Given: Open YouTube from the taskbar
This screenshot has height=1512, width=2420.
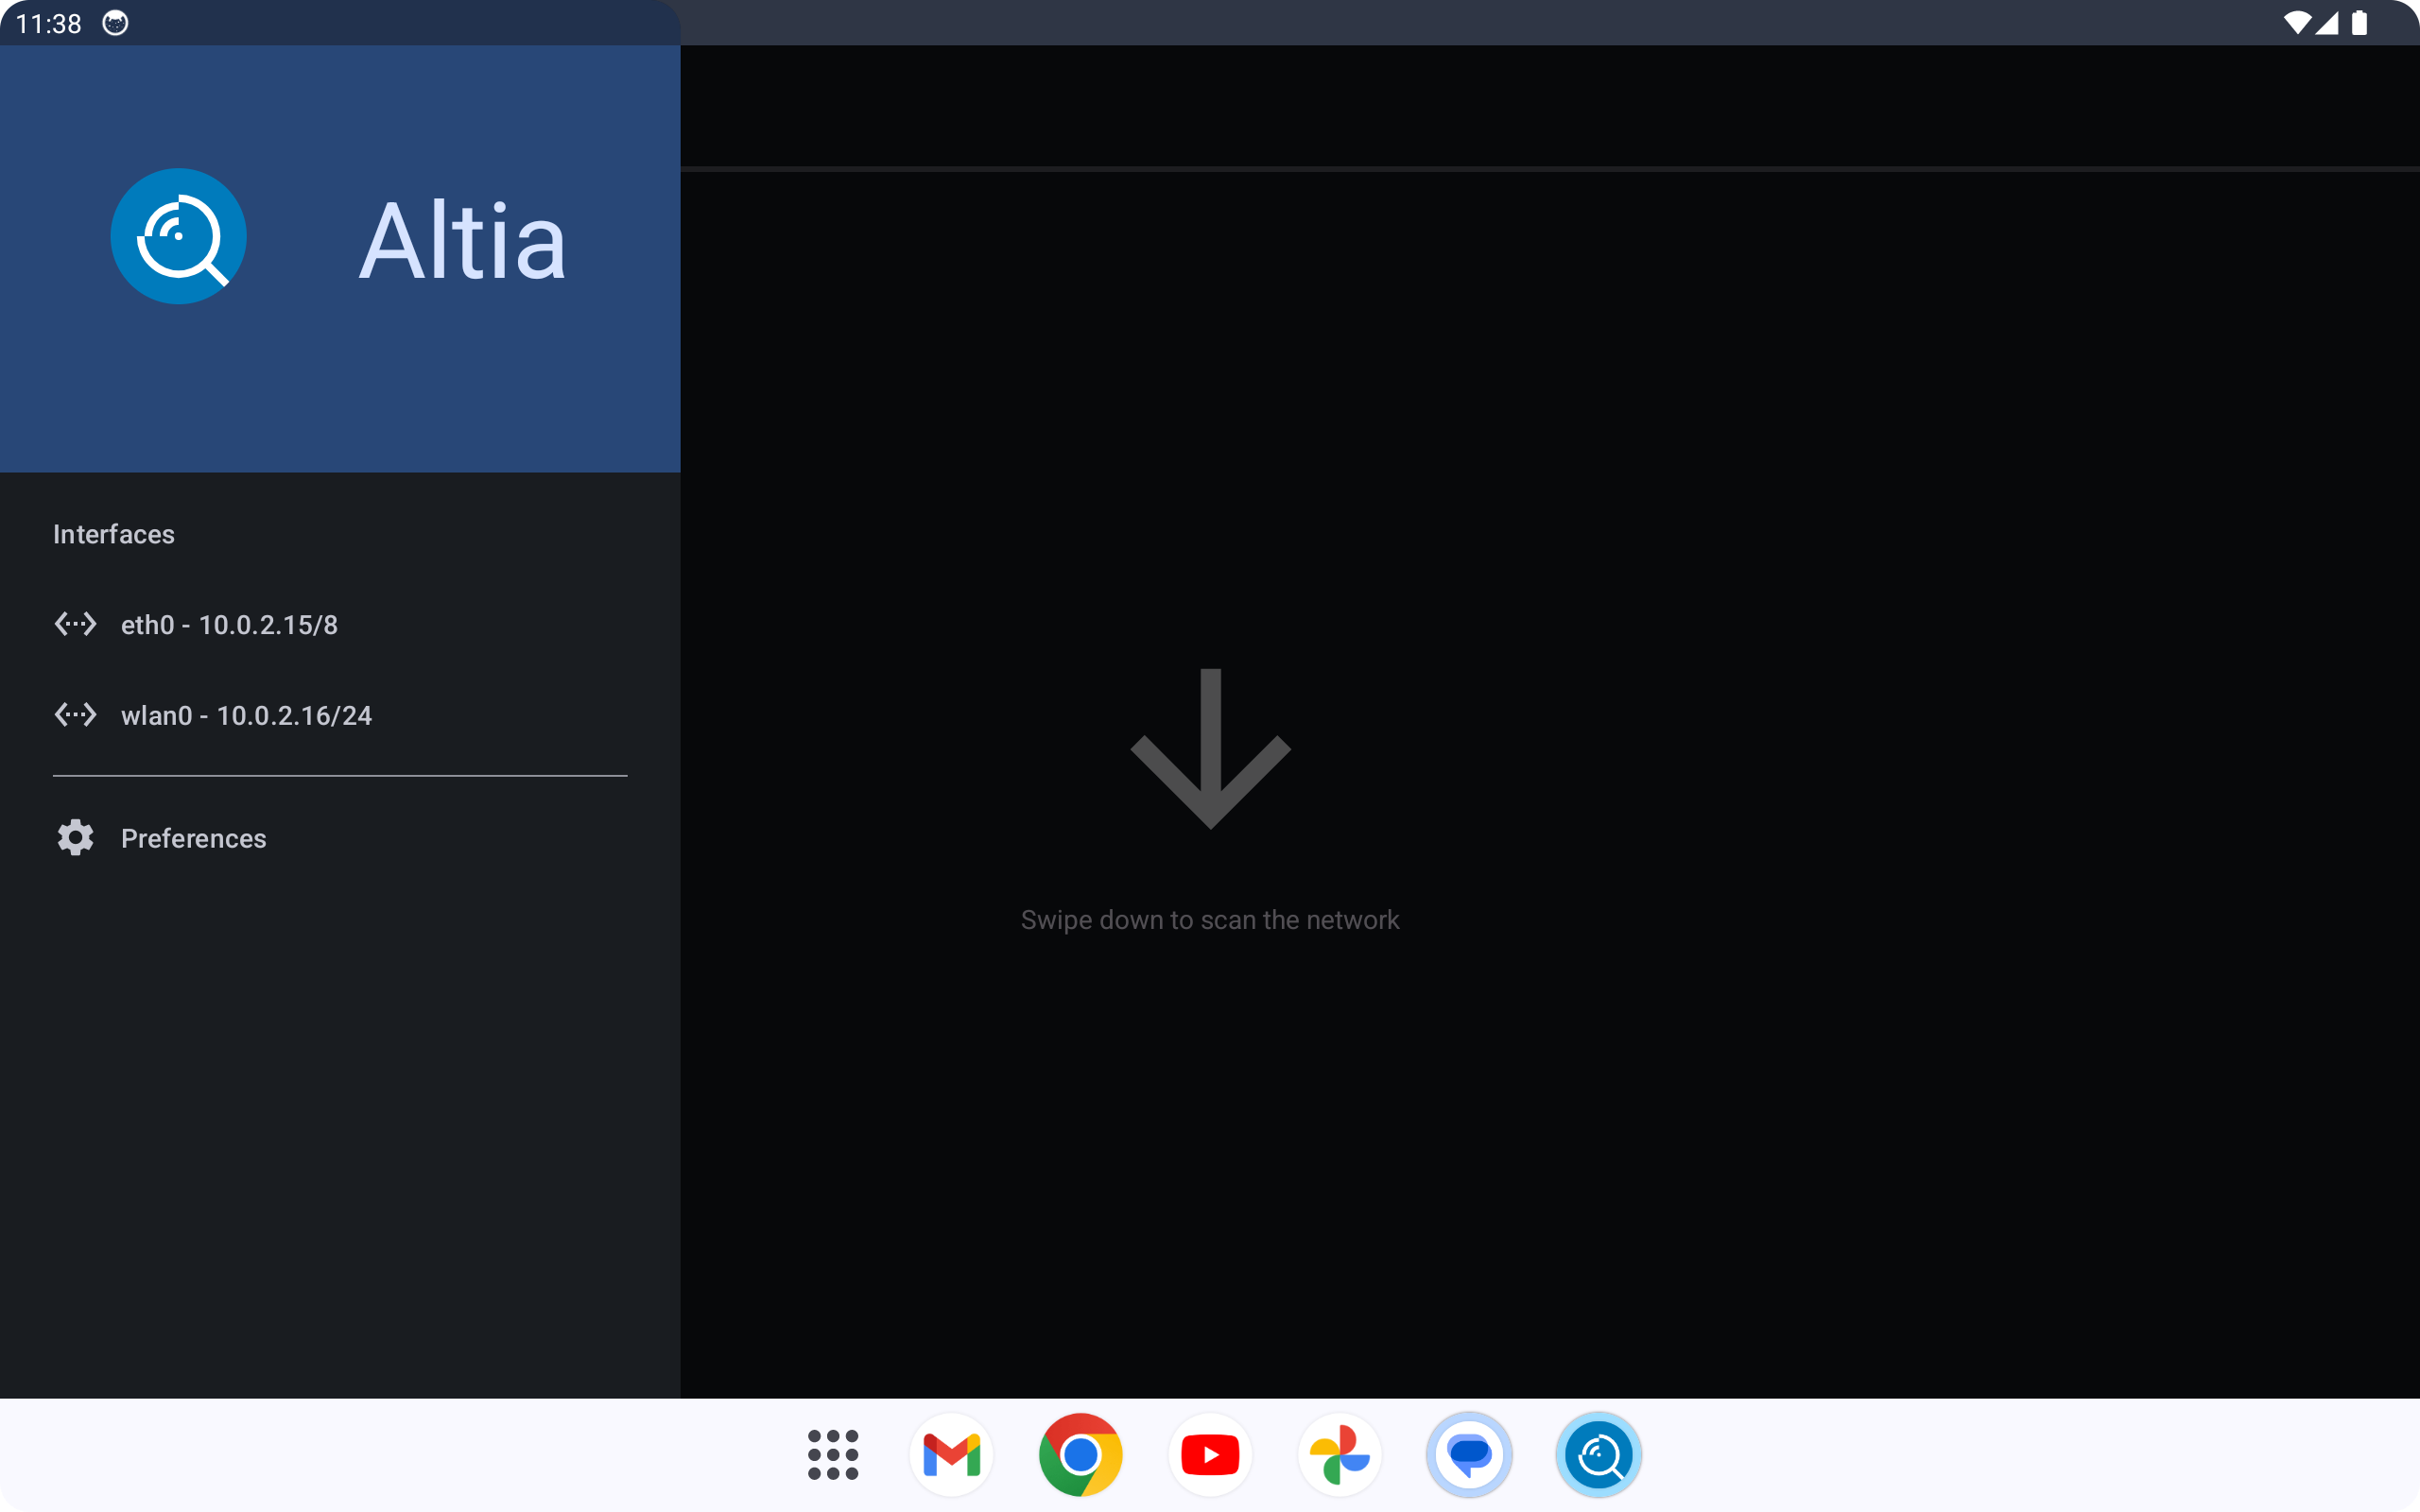Looking at the screenshot, I should (1210, 1454).
